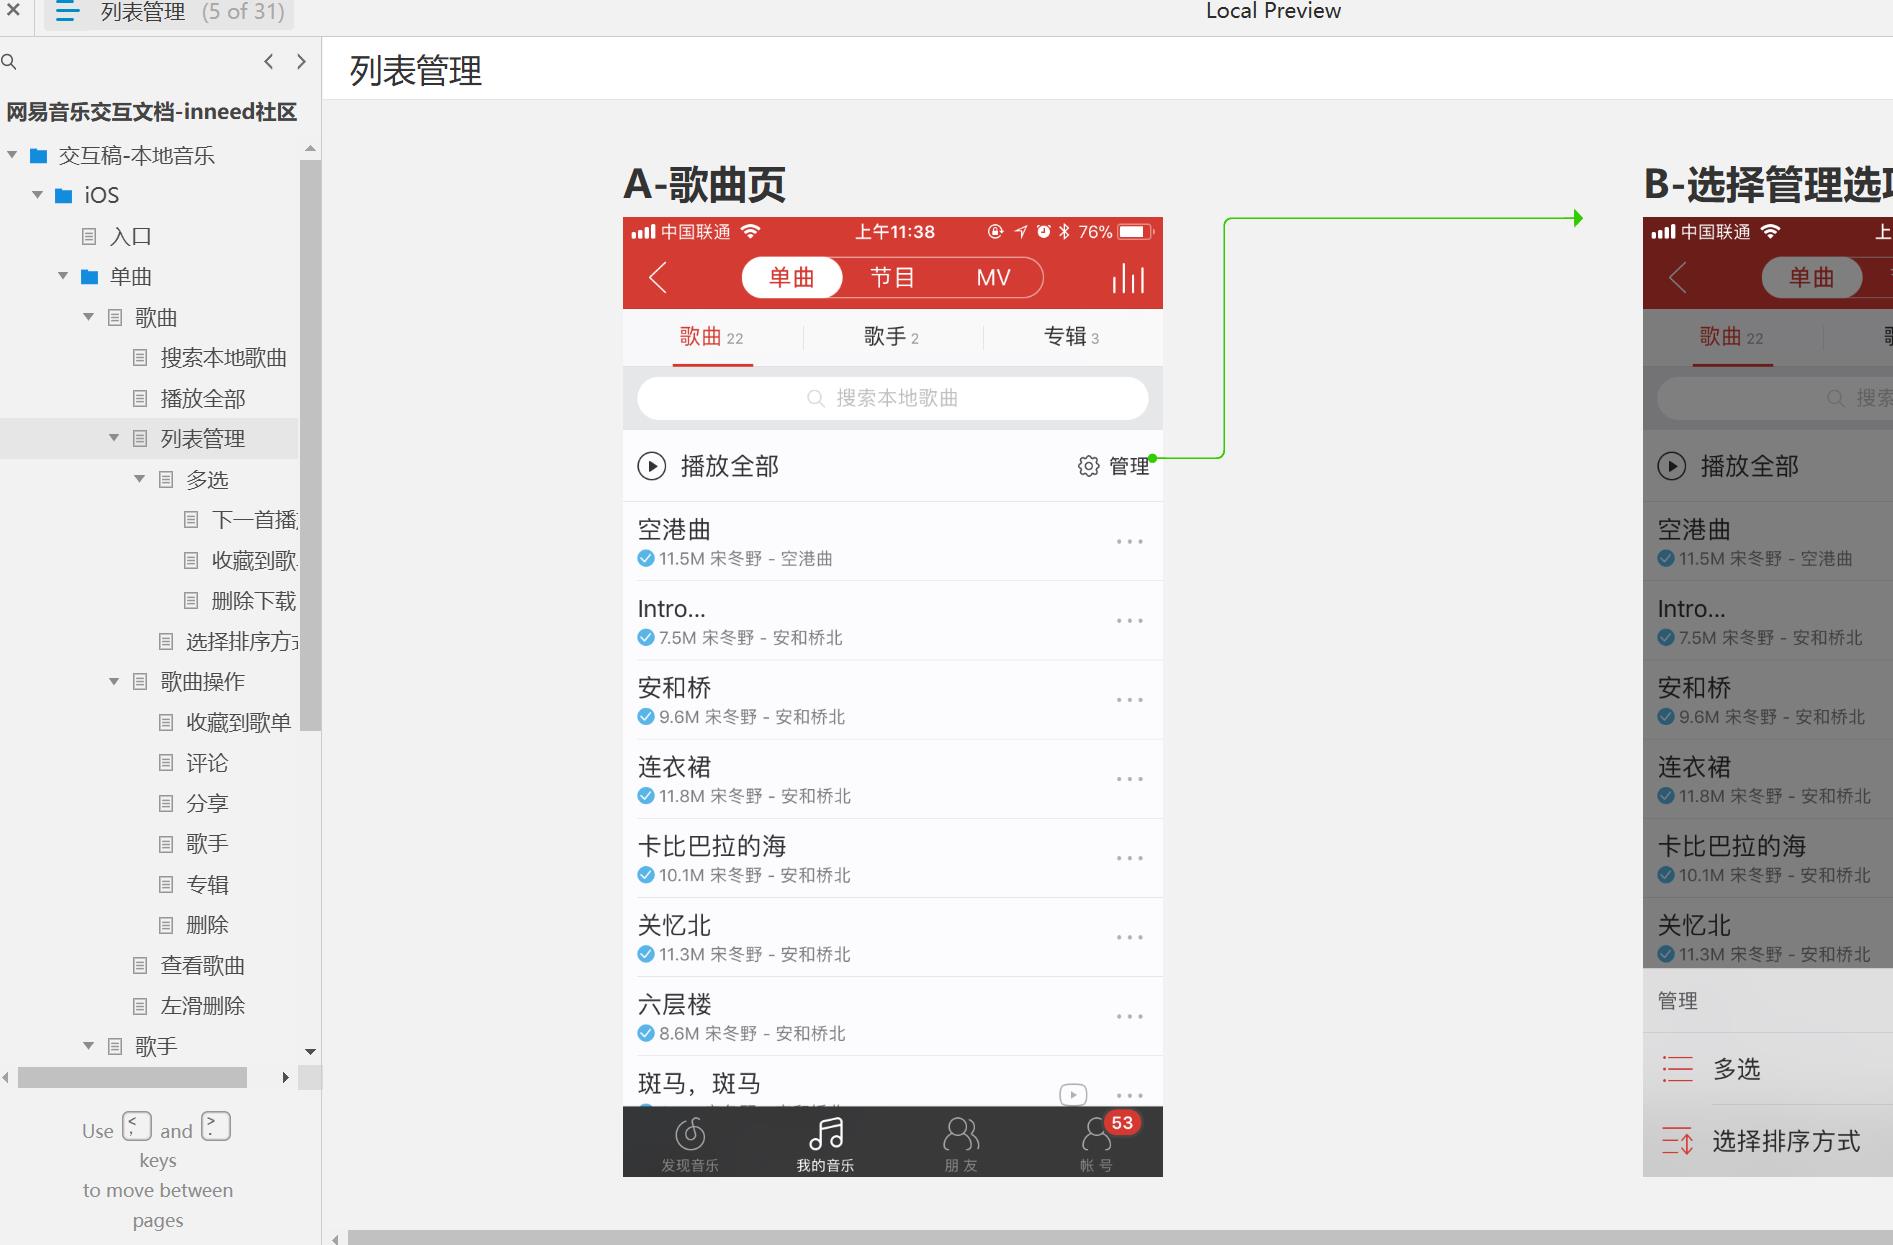The height and width of the screenshot is (1245, 1893).
Task: Click the main canvas horizontal scrollbar
Action: [x=1120, y=1238]
